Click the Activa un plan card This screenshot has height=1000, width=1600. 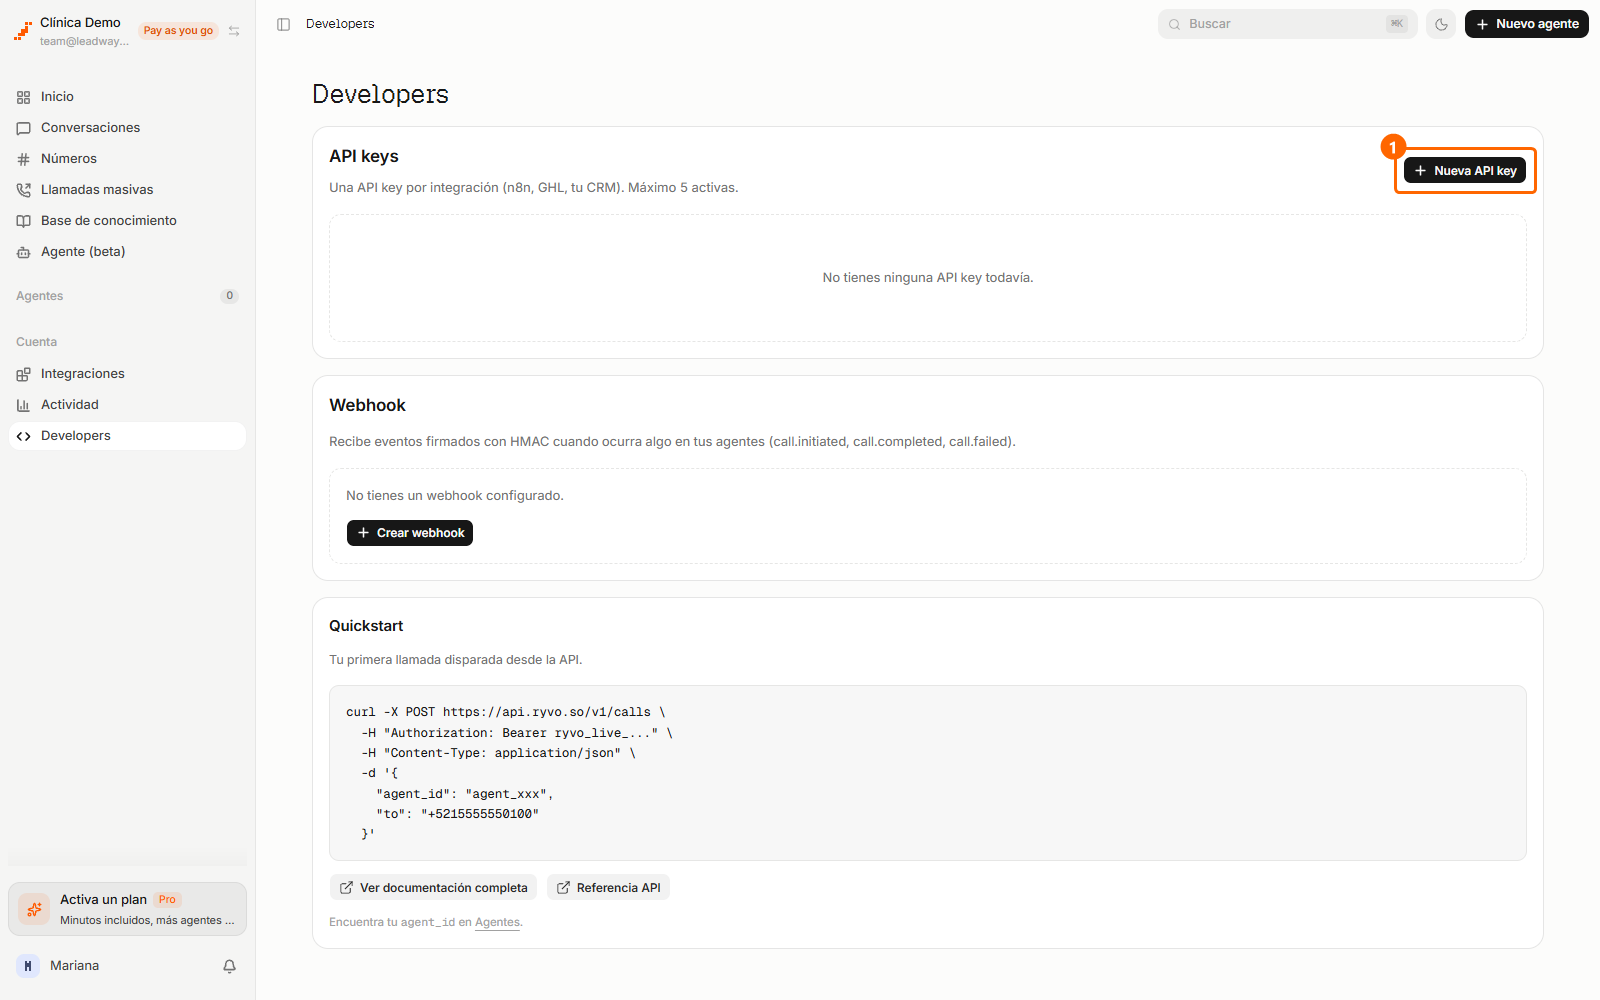127,909
